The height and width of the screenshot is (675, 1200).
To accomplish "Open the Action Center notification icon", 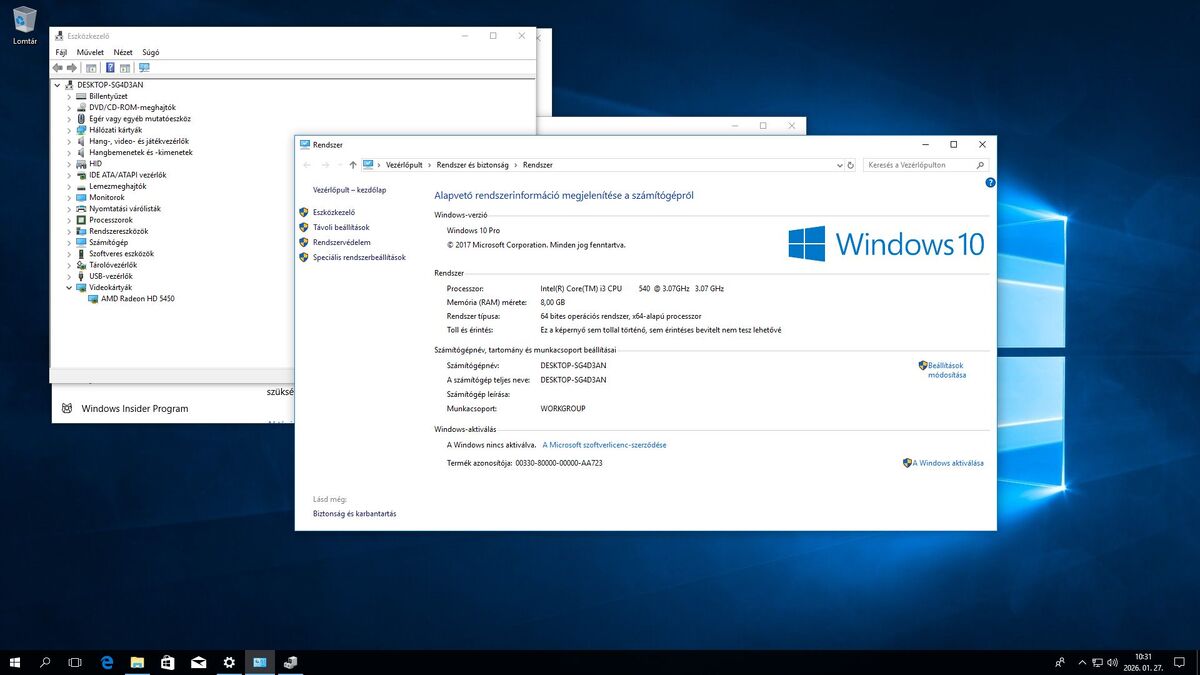I will point(1181,662).
